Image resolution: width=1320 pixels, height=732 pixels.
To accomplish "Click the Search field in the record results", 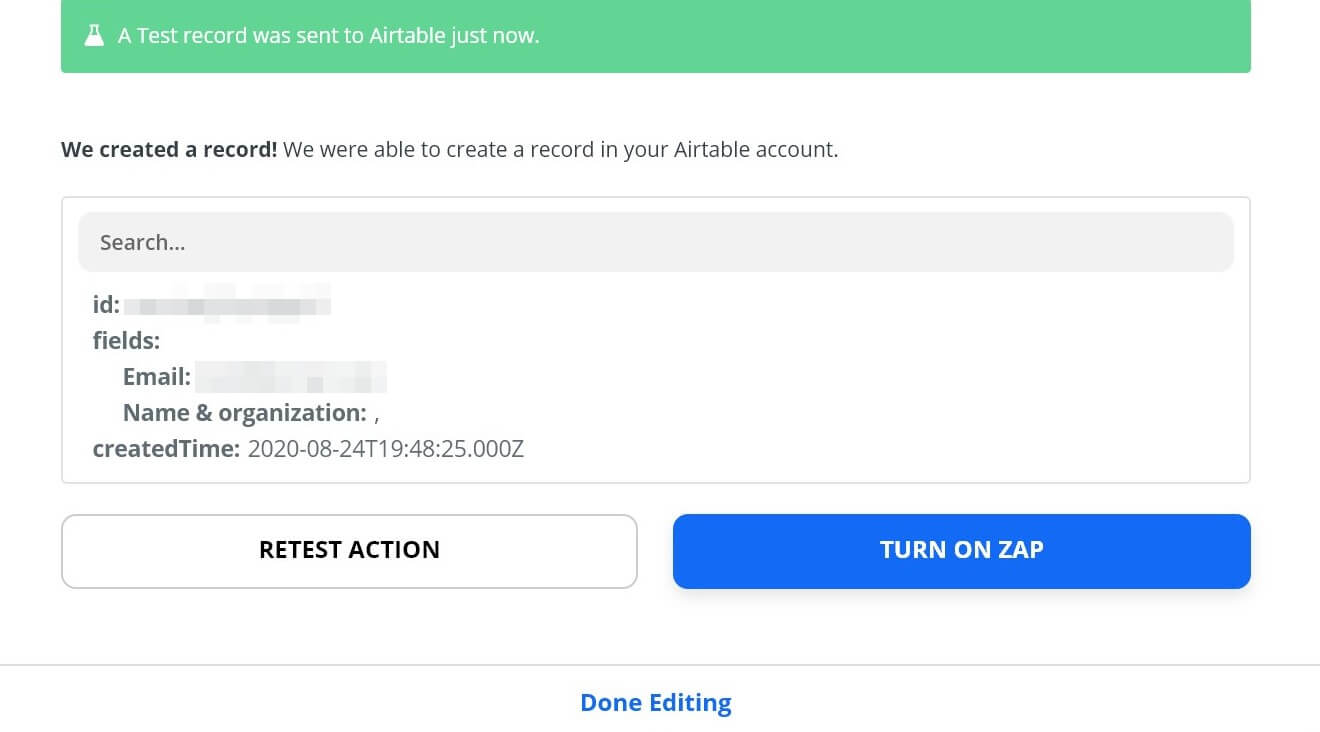I will tap(656, 242).
